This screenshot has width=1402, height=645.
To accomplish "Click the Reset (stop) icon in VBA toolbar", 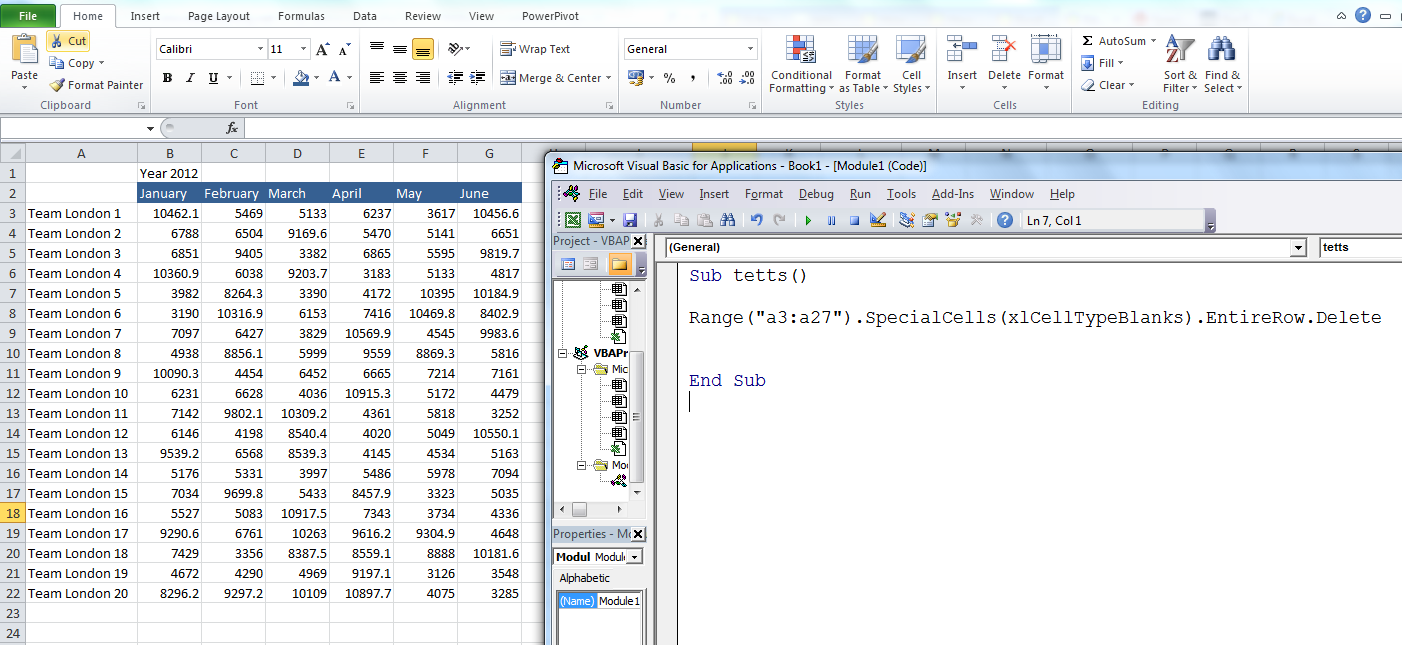I will [854, 221].
